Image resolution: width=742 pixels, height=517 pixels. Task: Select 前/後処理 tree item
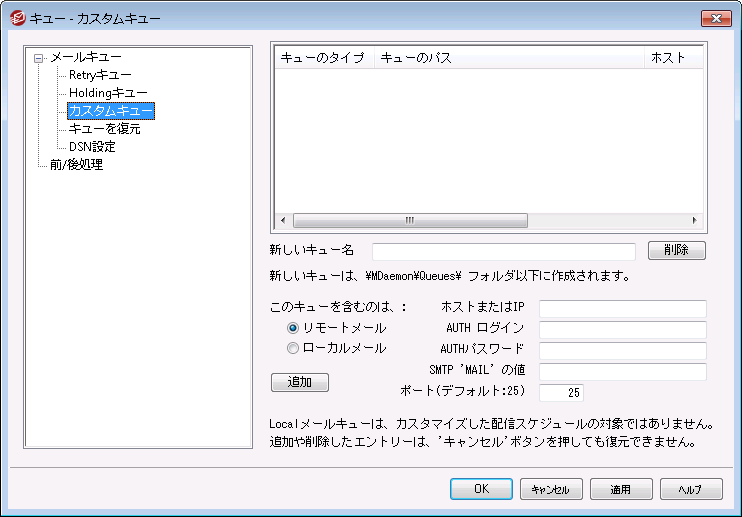[x=76, y=165]
